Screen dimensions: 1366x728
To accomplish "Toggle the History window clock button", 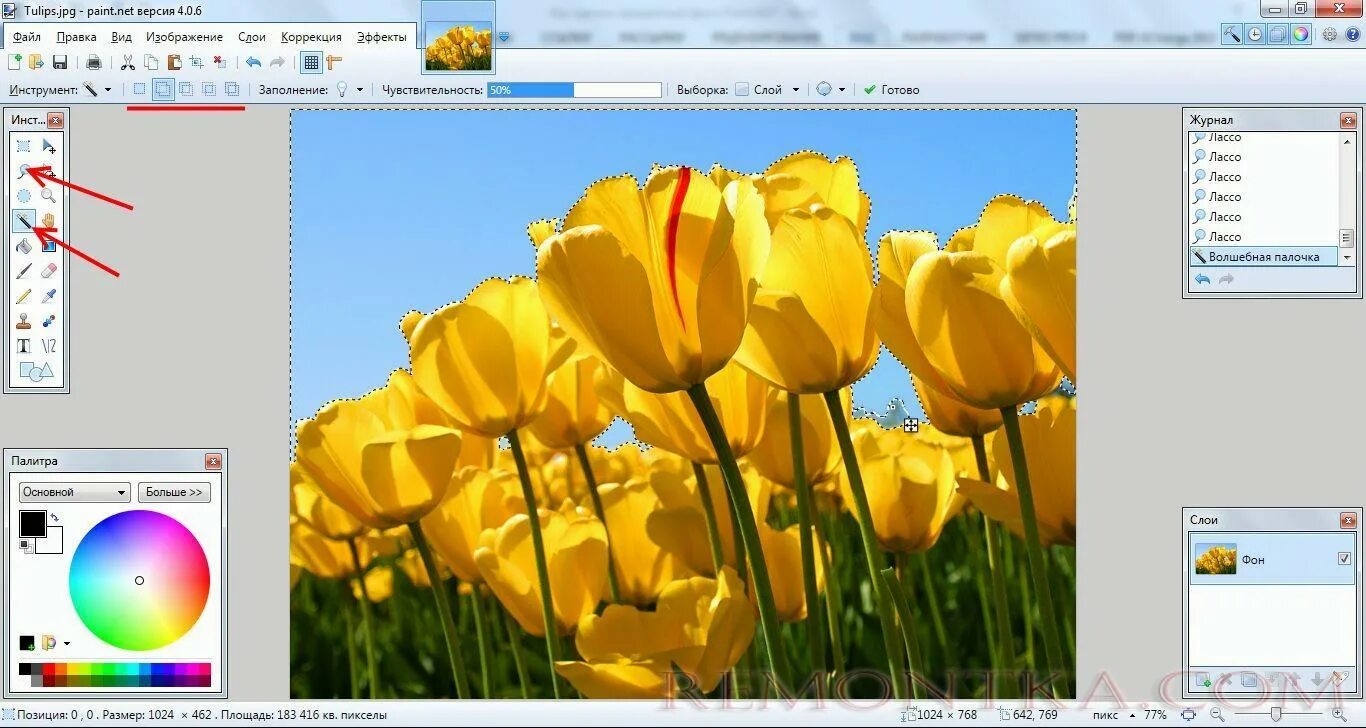I will point(1255,34).
